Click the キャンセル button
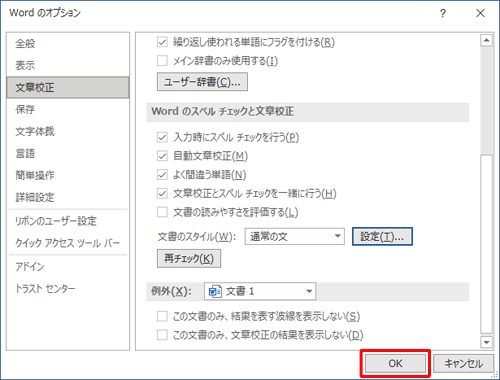 464,363
